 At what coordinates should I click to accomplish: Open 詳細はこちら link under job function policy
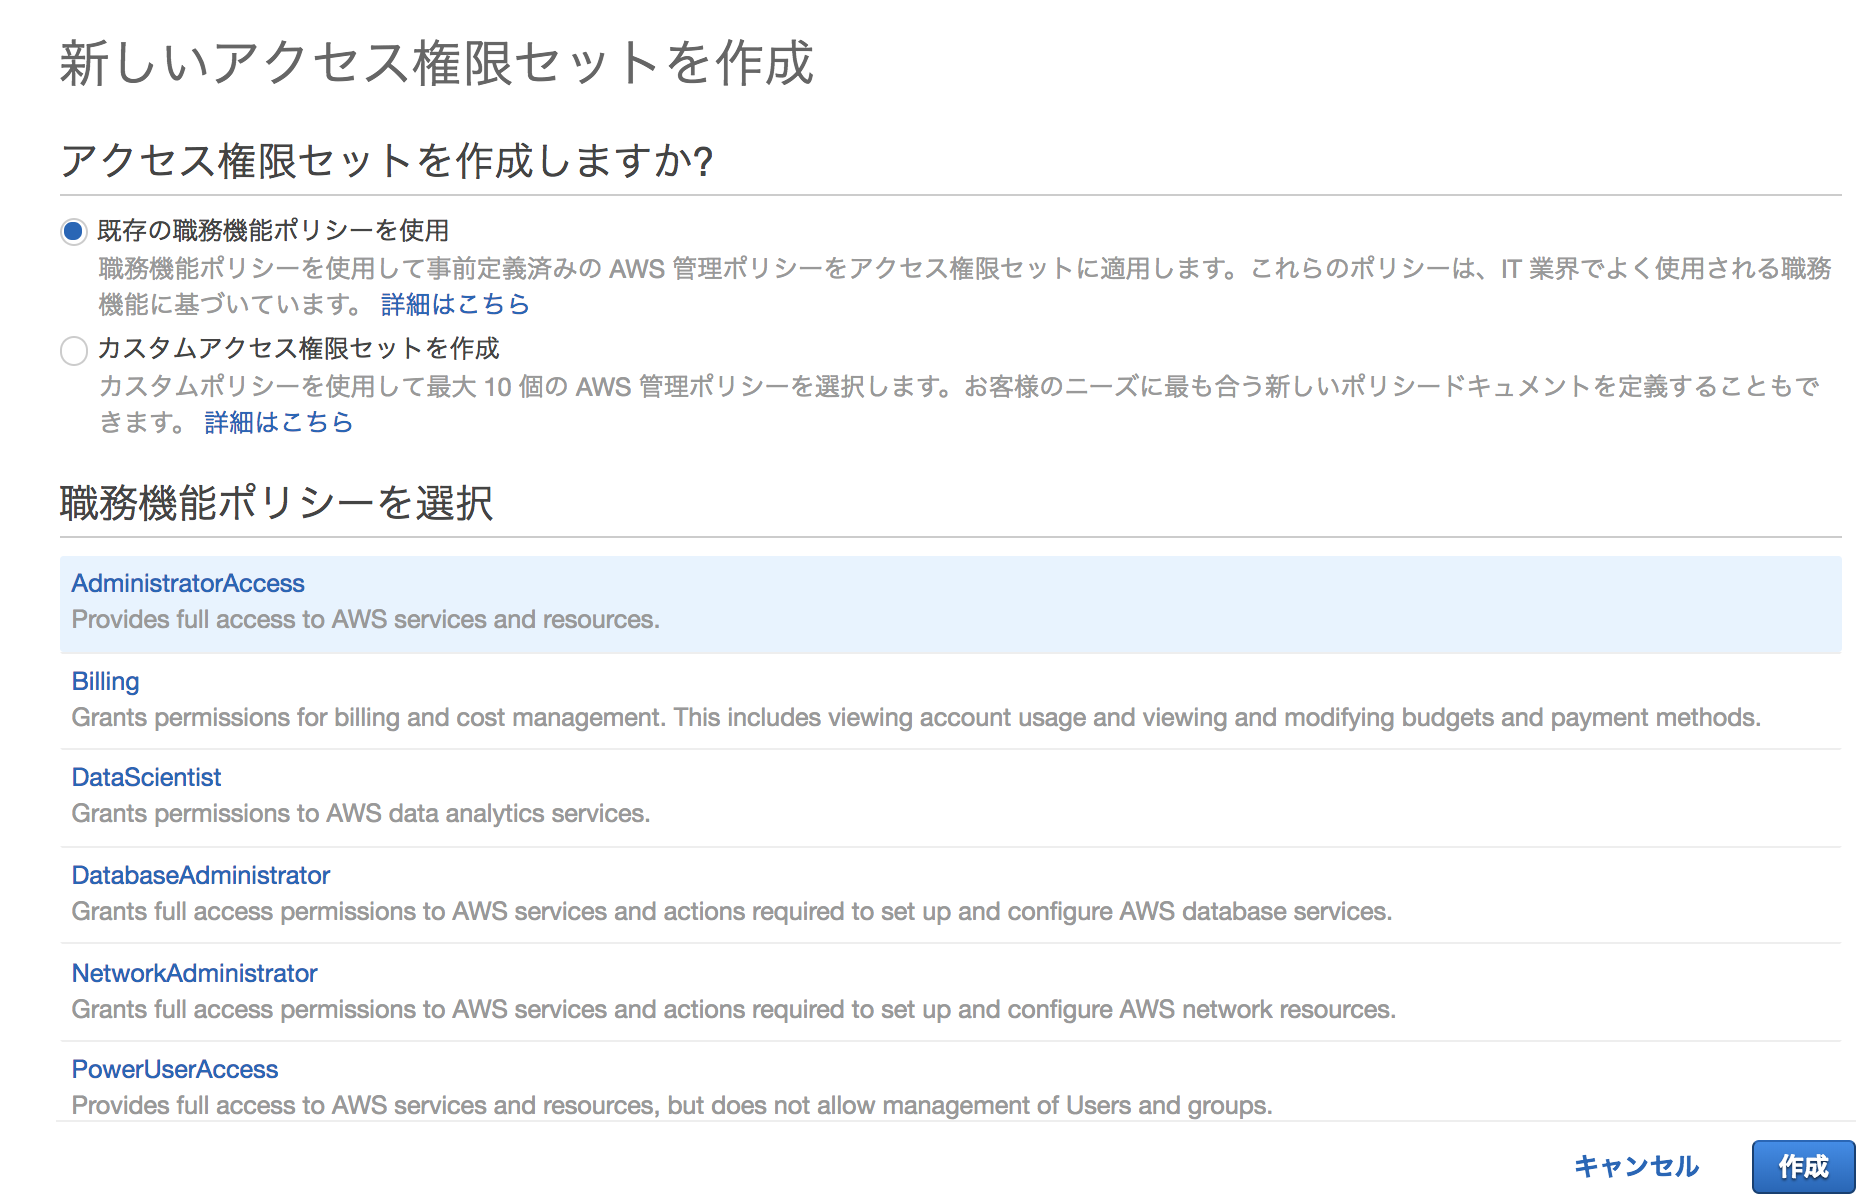(455, 304)
